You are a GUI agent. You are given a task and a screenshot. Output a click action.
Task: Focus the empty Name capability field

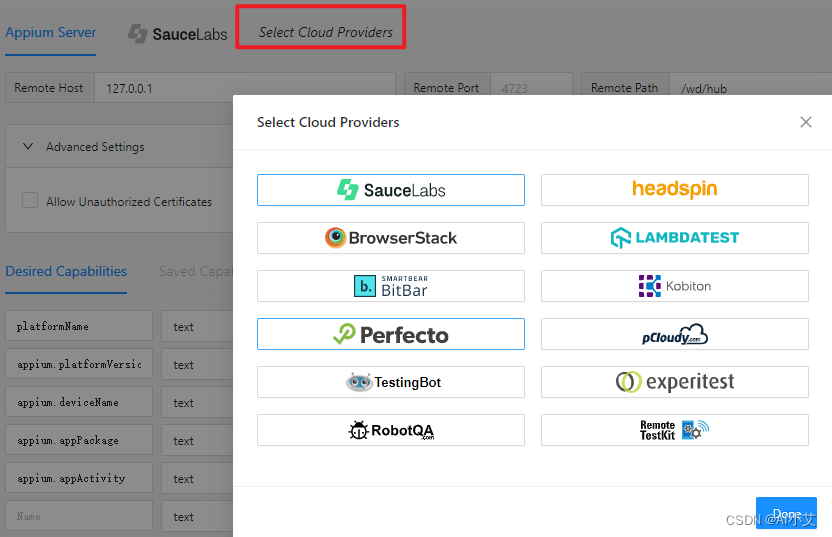point(79,516)
